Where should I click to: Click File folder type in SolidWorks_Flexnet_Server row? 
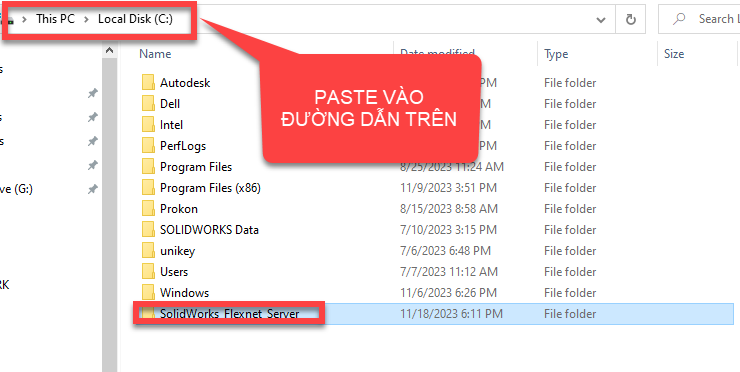[x=570, y=313]
